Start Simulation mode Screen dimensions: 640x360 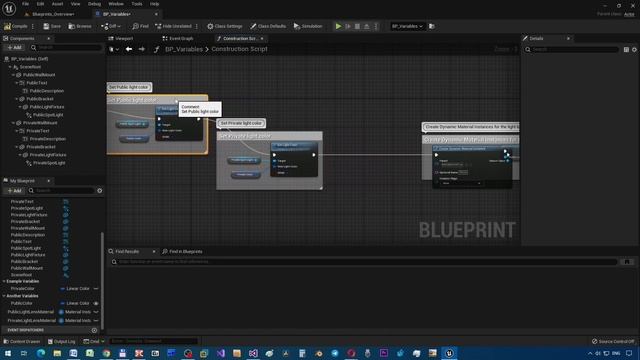pos(308,26)
